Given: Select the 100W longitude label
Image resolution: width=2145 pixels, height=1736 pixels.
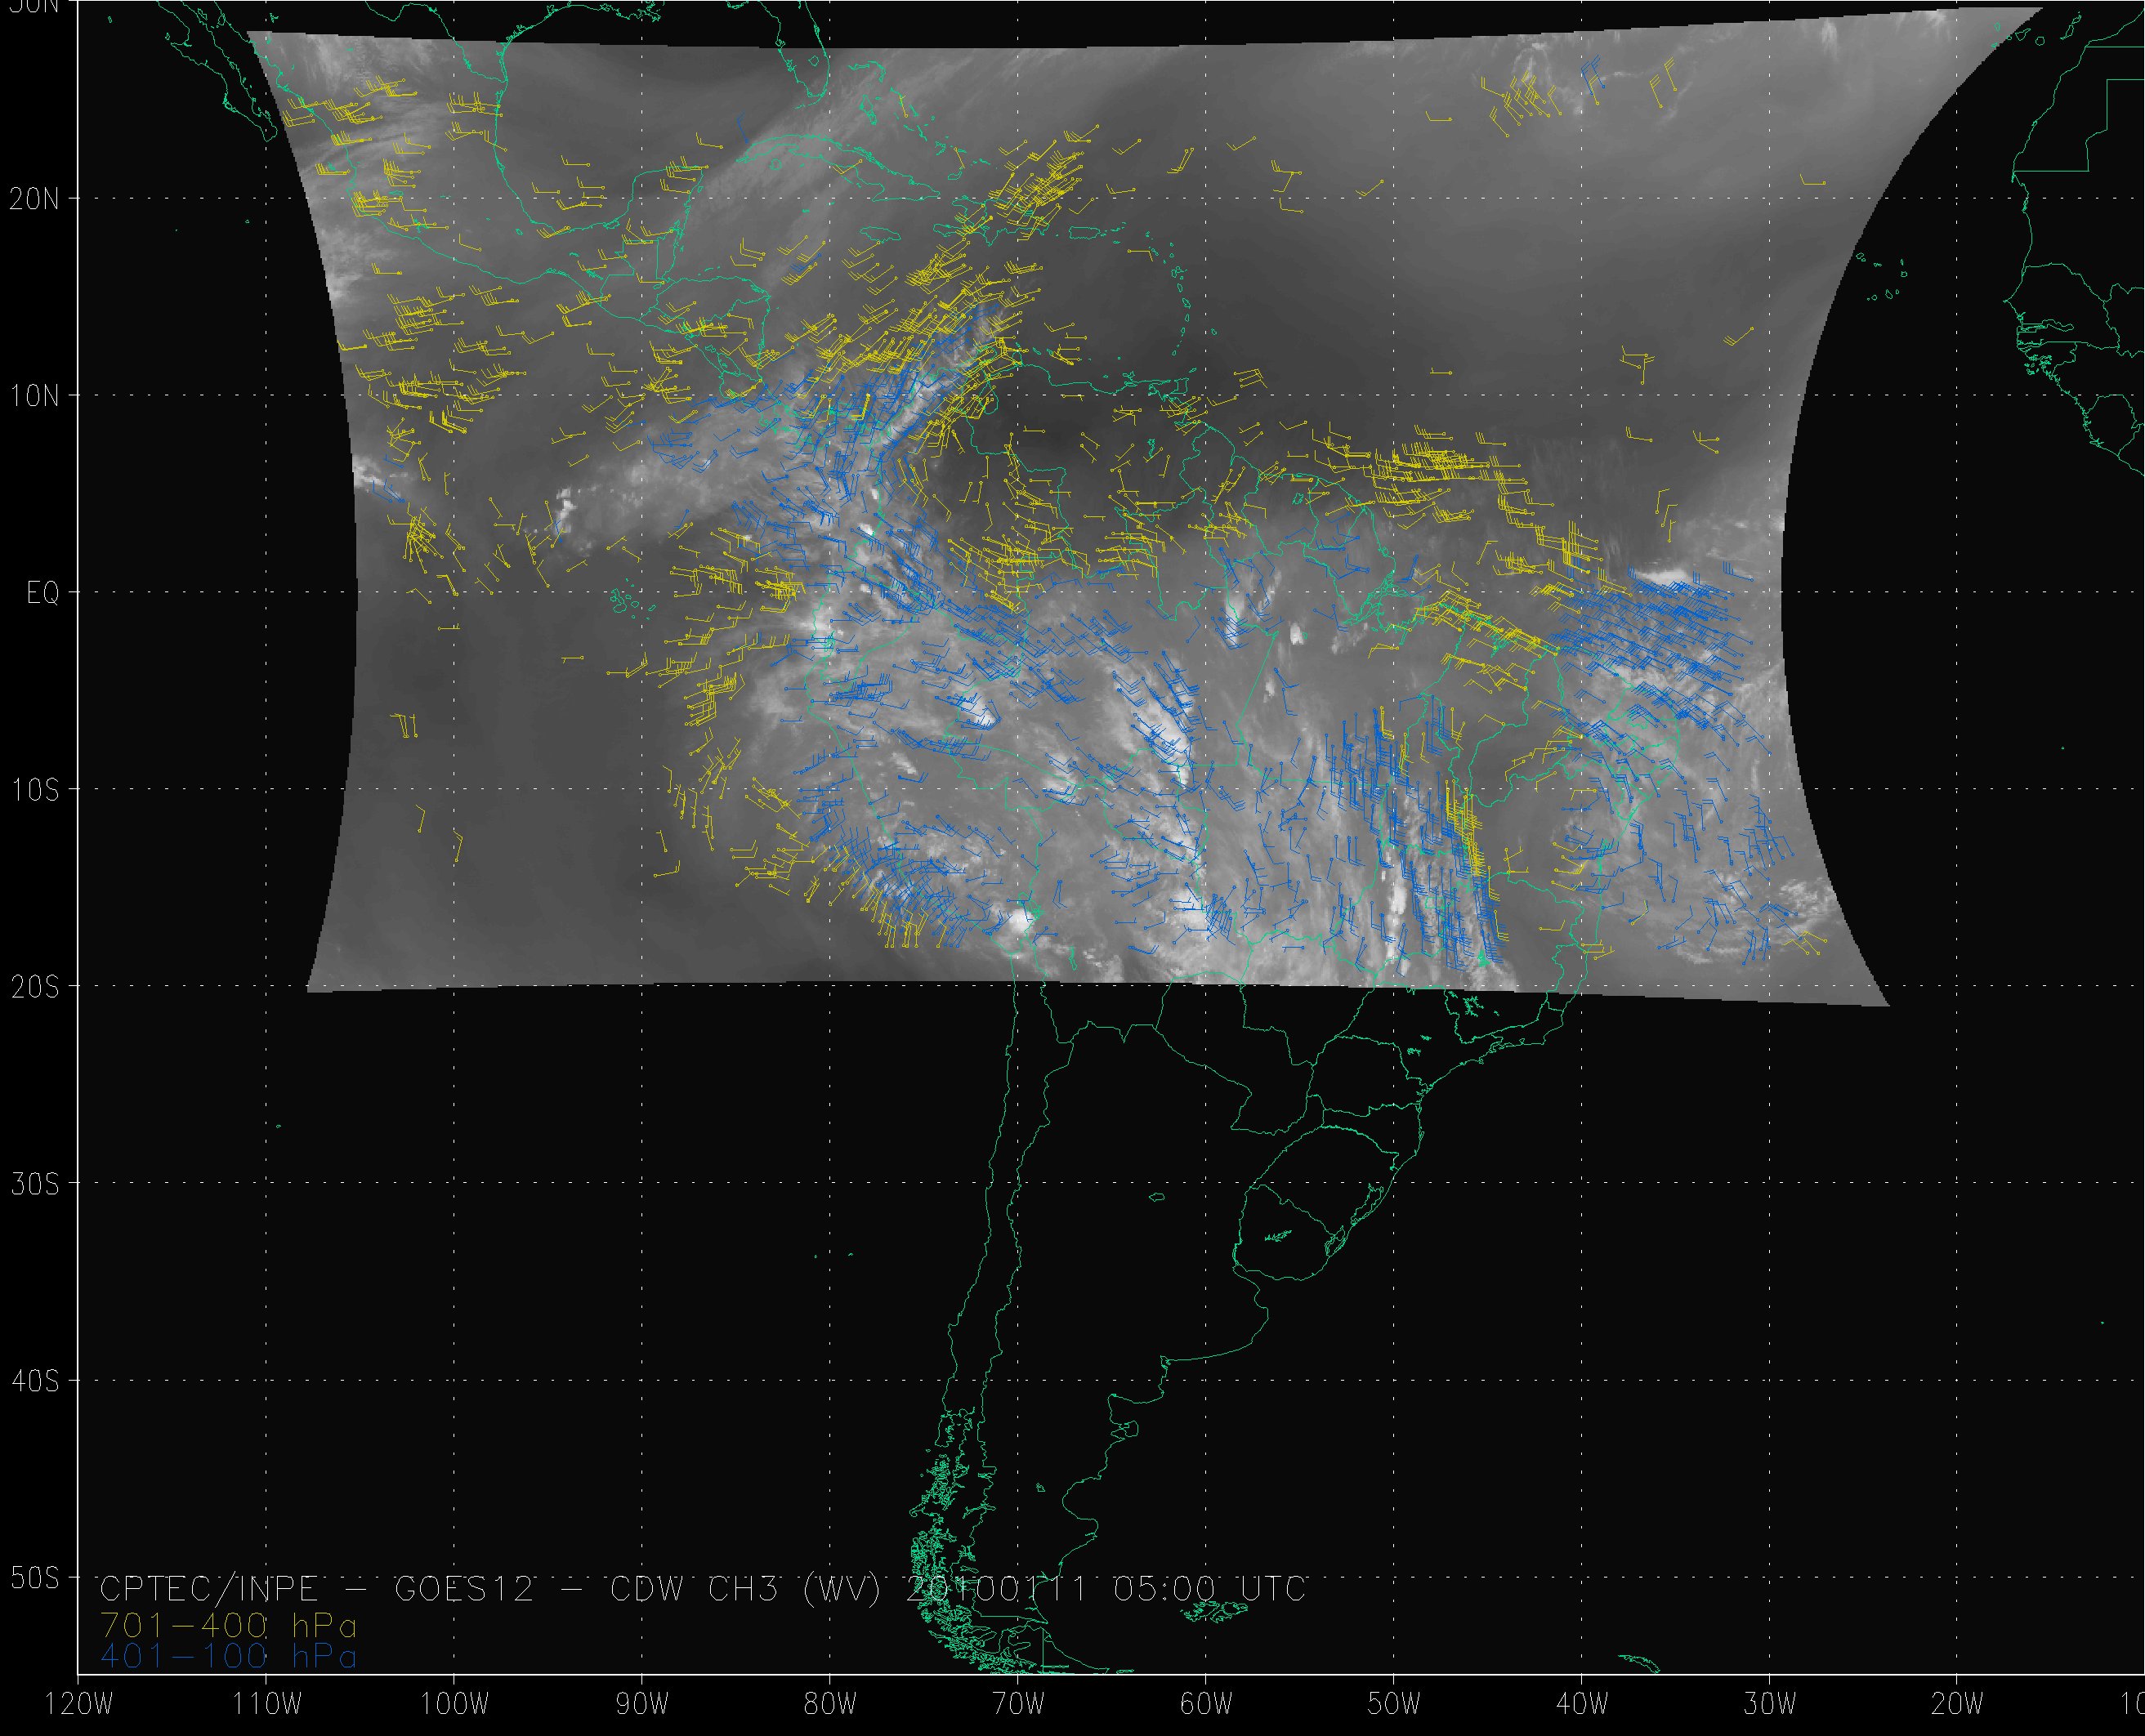Looking at the screenshot, I should click(454, 1705).
